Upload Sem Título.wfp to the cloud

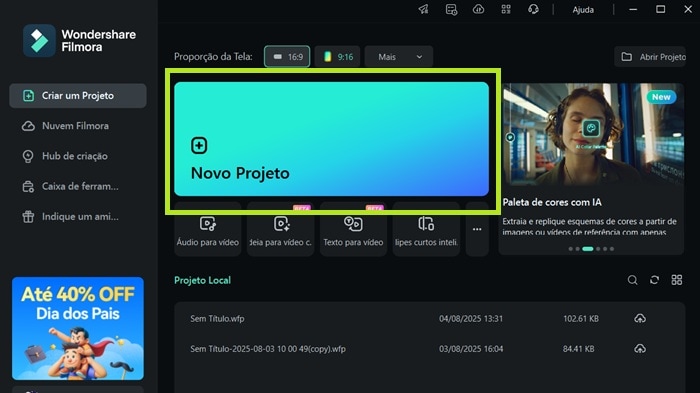tap(640, 318)
